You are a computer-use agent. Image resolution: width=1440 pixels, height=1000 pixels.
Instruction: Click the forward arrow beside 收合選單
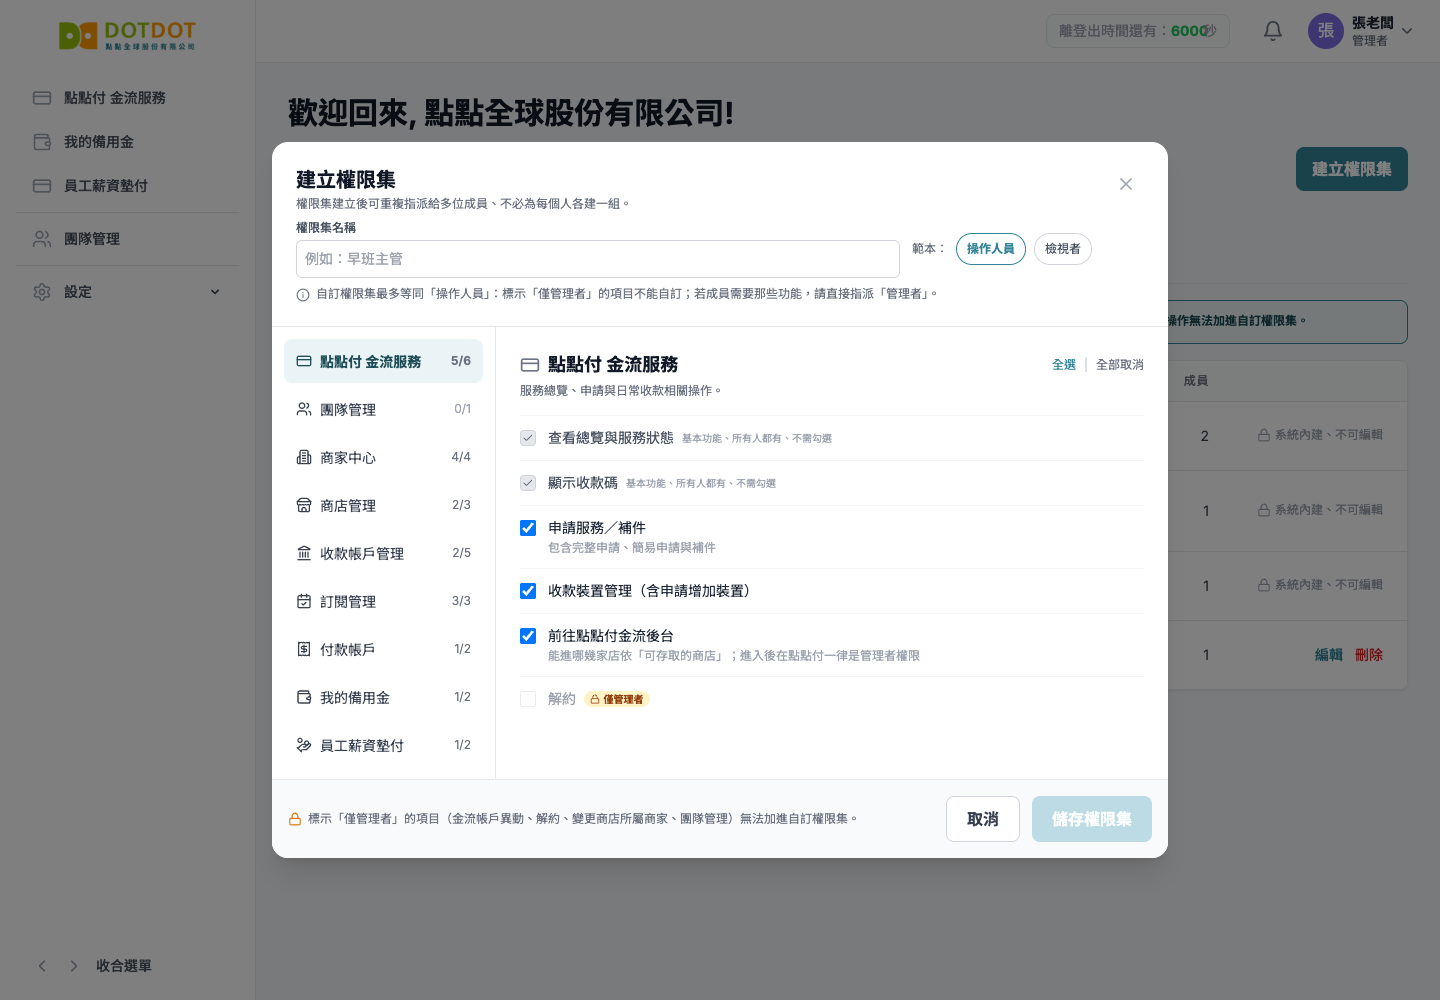tap(74, 966)
